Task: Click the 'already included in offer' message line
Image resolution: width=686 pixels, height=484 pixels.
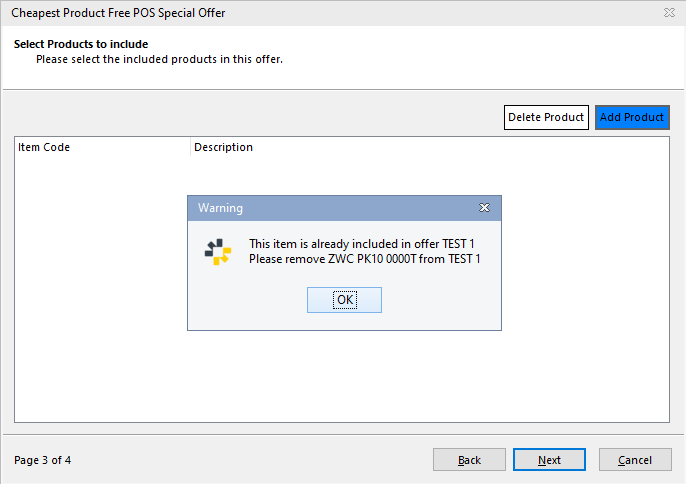Action: tap(364, 244)
